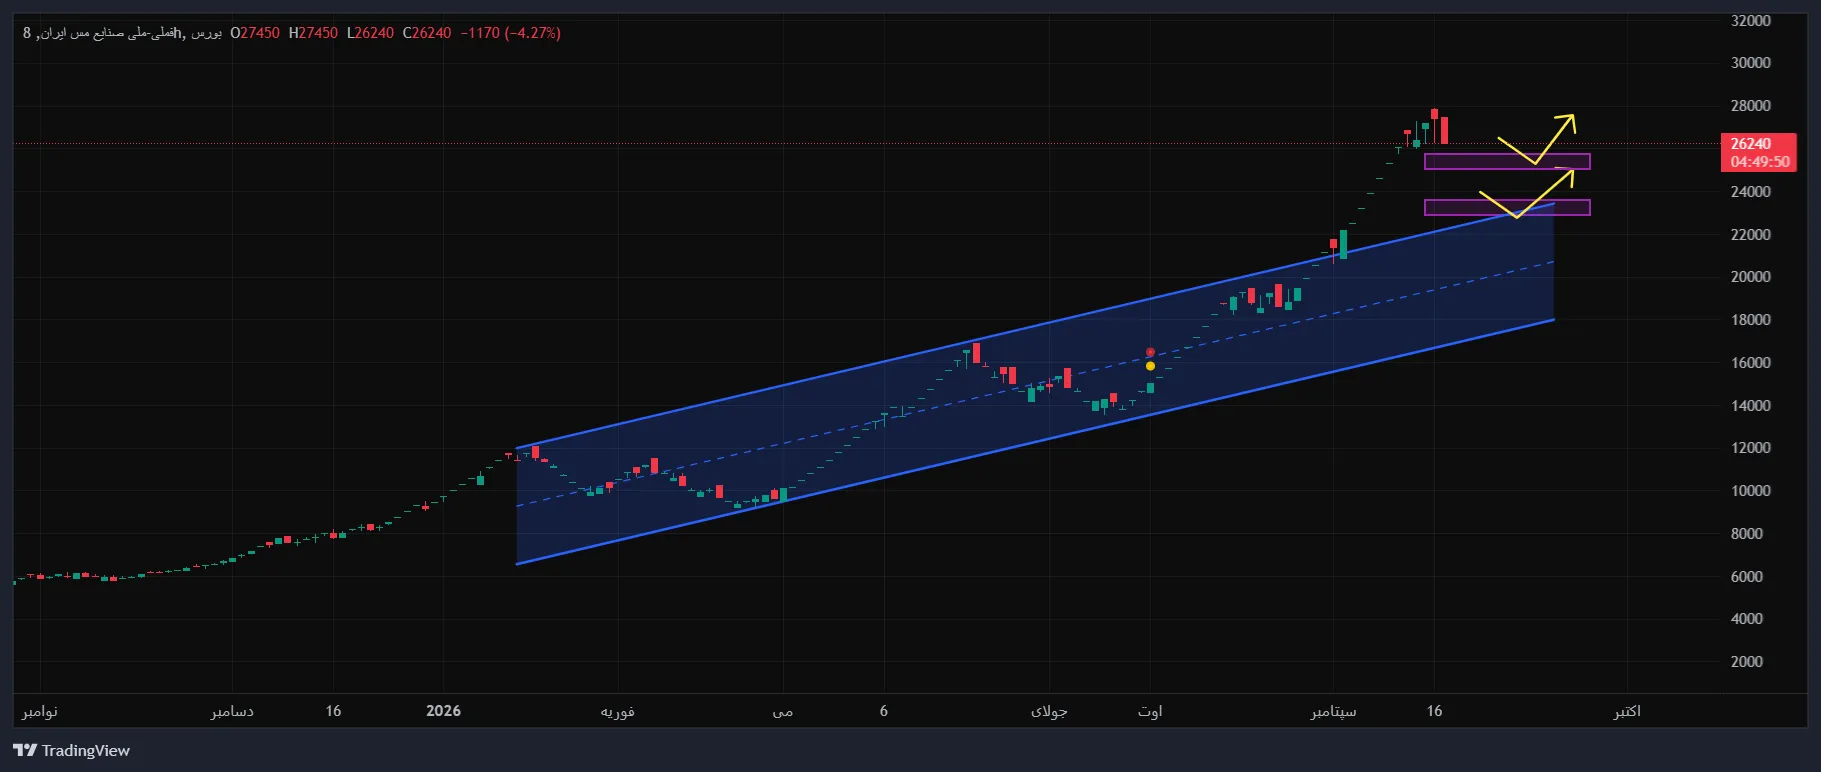Click the 16000 price axis label

[x=1750, y=362]
